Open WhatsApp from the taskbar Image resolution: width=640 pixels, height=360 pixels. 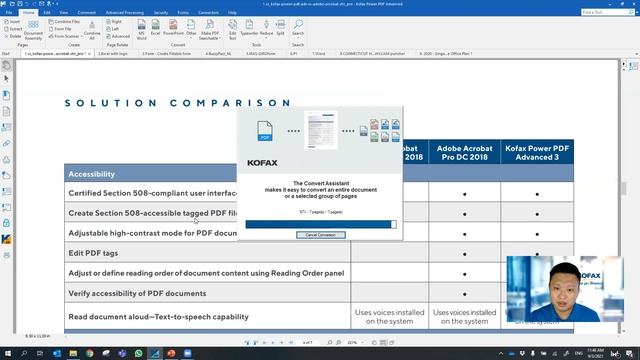tap(138, 353)
